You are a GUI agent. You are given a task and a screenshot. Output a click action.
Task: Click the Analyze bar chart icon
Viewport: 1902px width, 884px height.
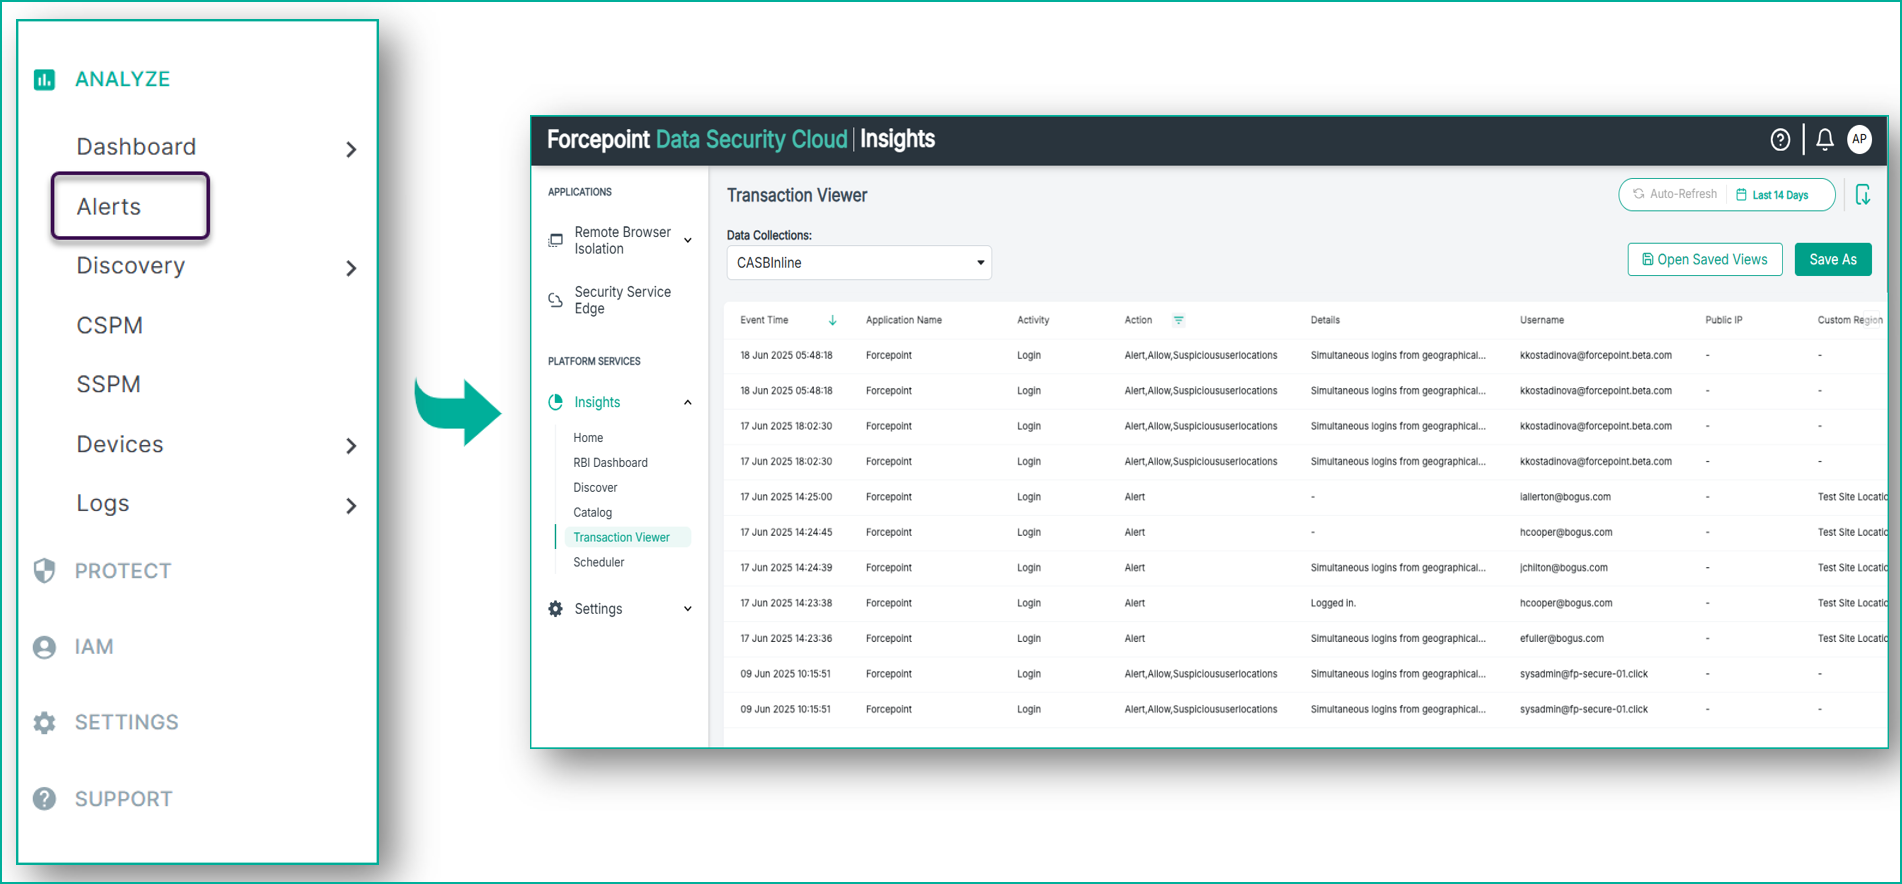(x=44, y=79)
